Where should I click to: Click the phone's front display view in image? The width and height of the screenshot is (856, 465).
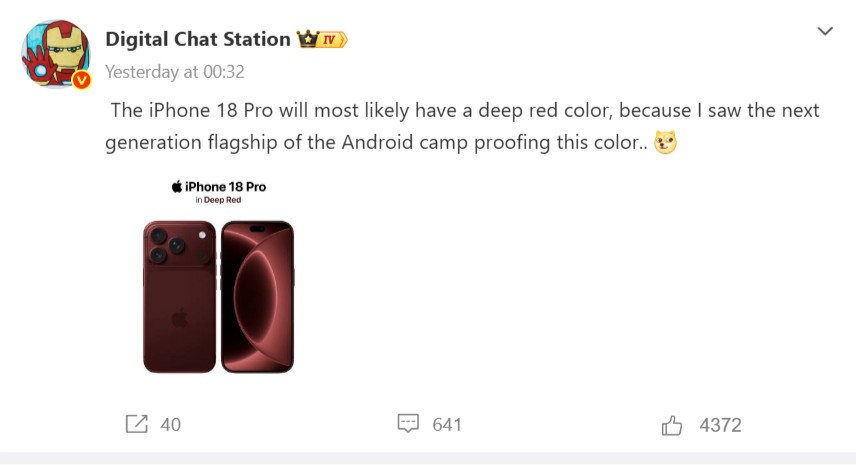(257, 296)
